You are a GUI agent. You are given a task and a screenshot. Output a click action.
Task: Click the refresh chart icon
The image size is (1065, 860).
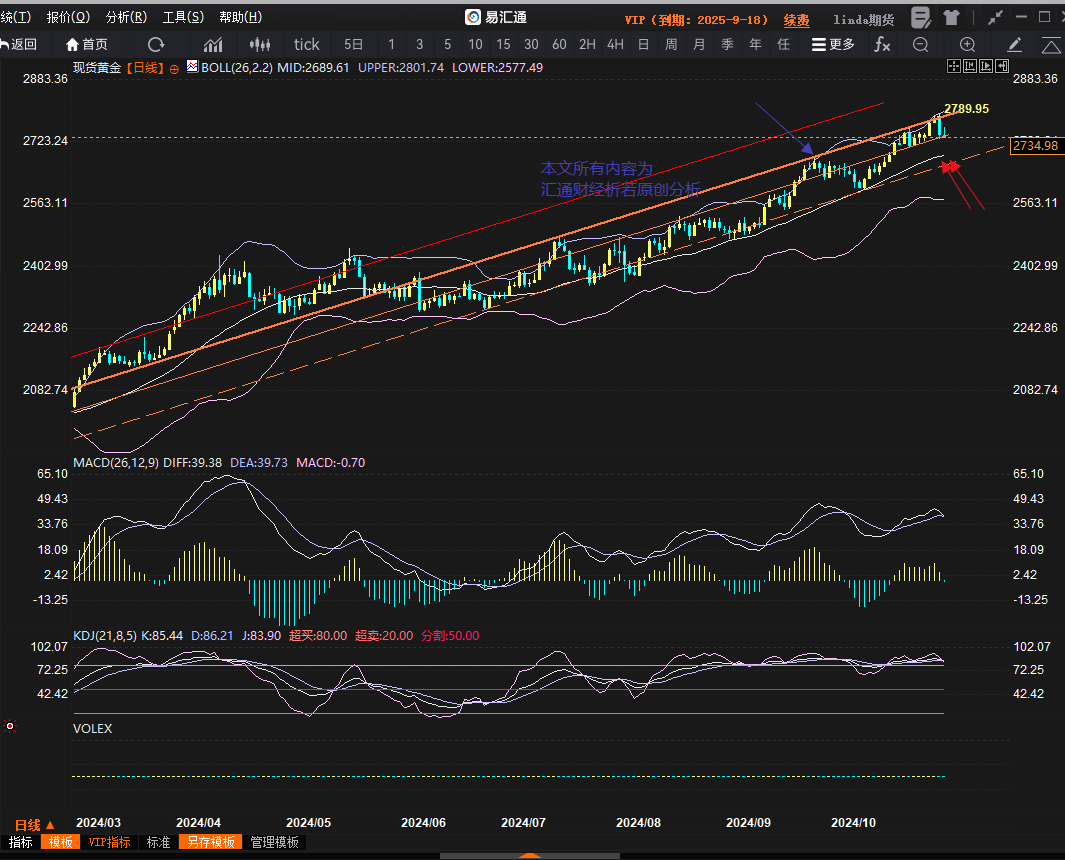(x=156, y=44)
